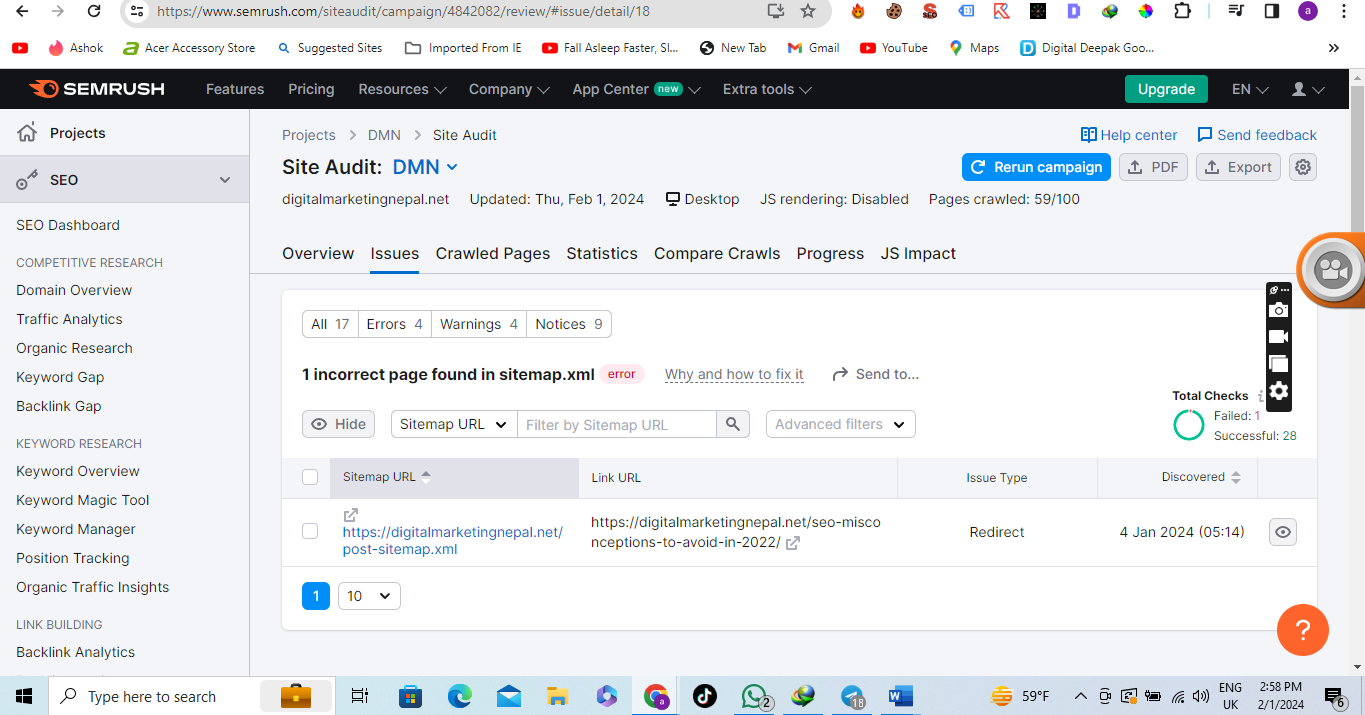Image resolution: width=1365 pixels, height=715 pixels.
Task: Go to the Statistics tab
Action: 602,253
